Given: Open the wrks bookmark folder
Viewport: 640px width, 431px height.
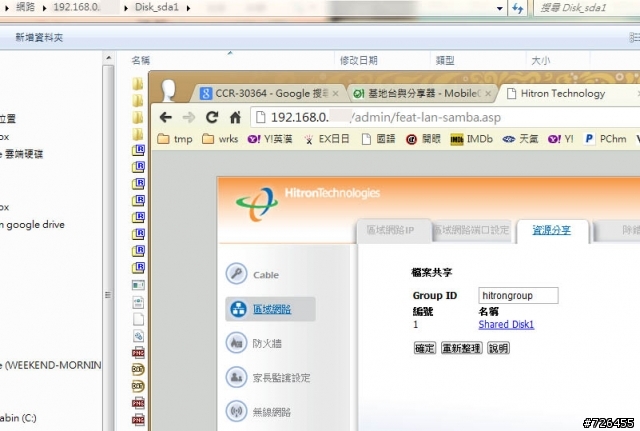Looking at the screenshot, I should [220, 139].
